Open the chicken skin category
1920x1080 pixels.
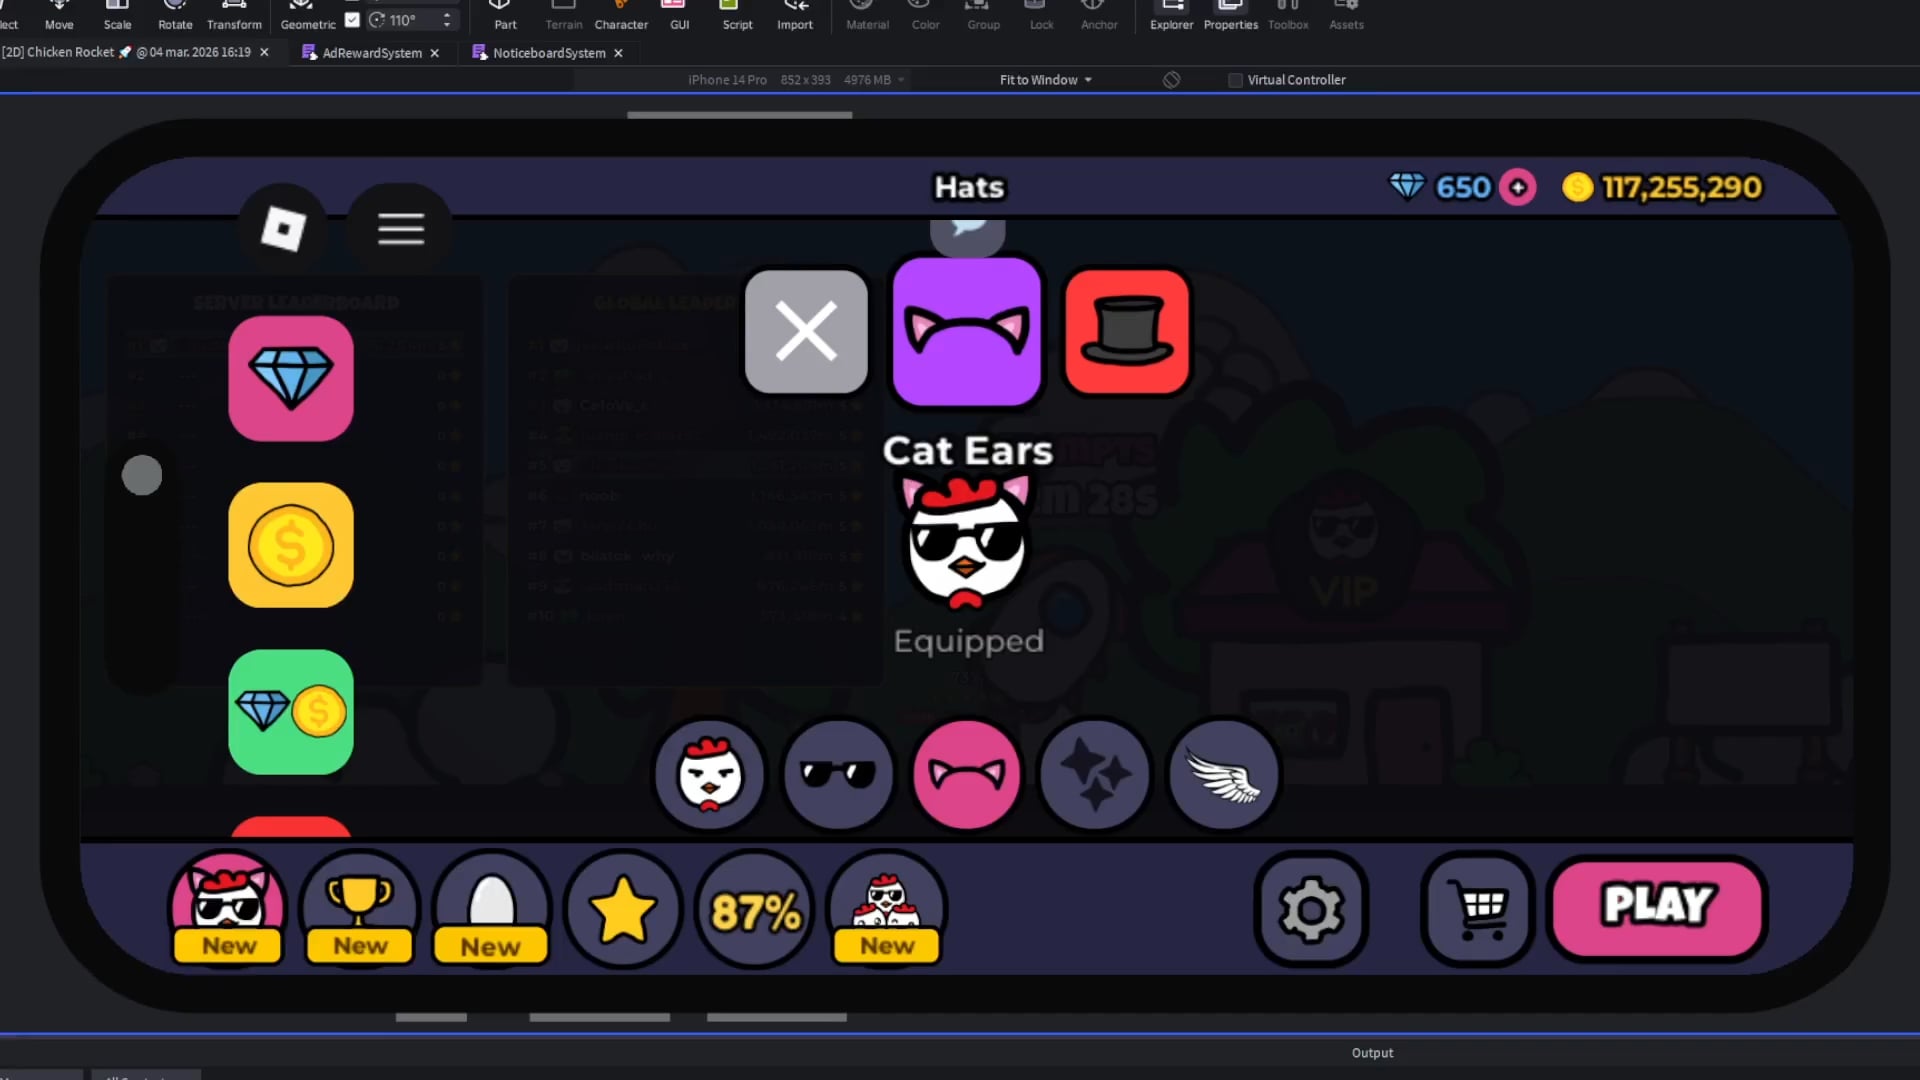pyautogui.click(x=710, y=774)
